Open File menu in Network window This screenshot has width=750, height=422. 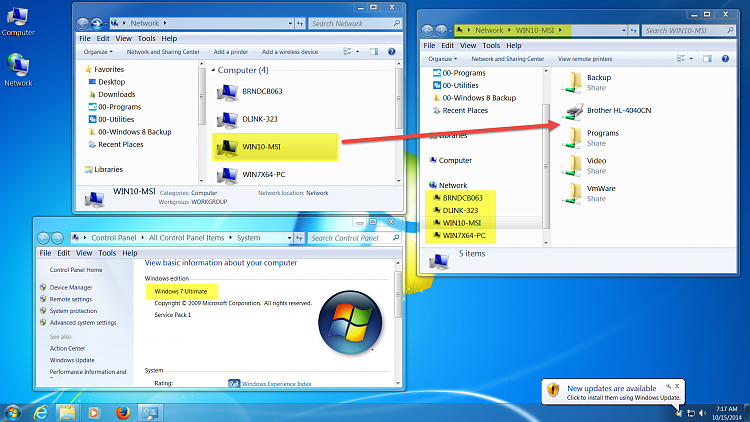coord(85,38)
